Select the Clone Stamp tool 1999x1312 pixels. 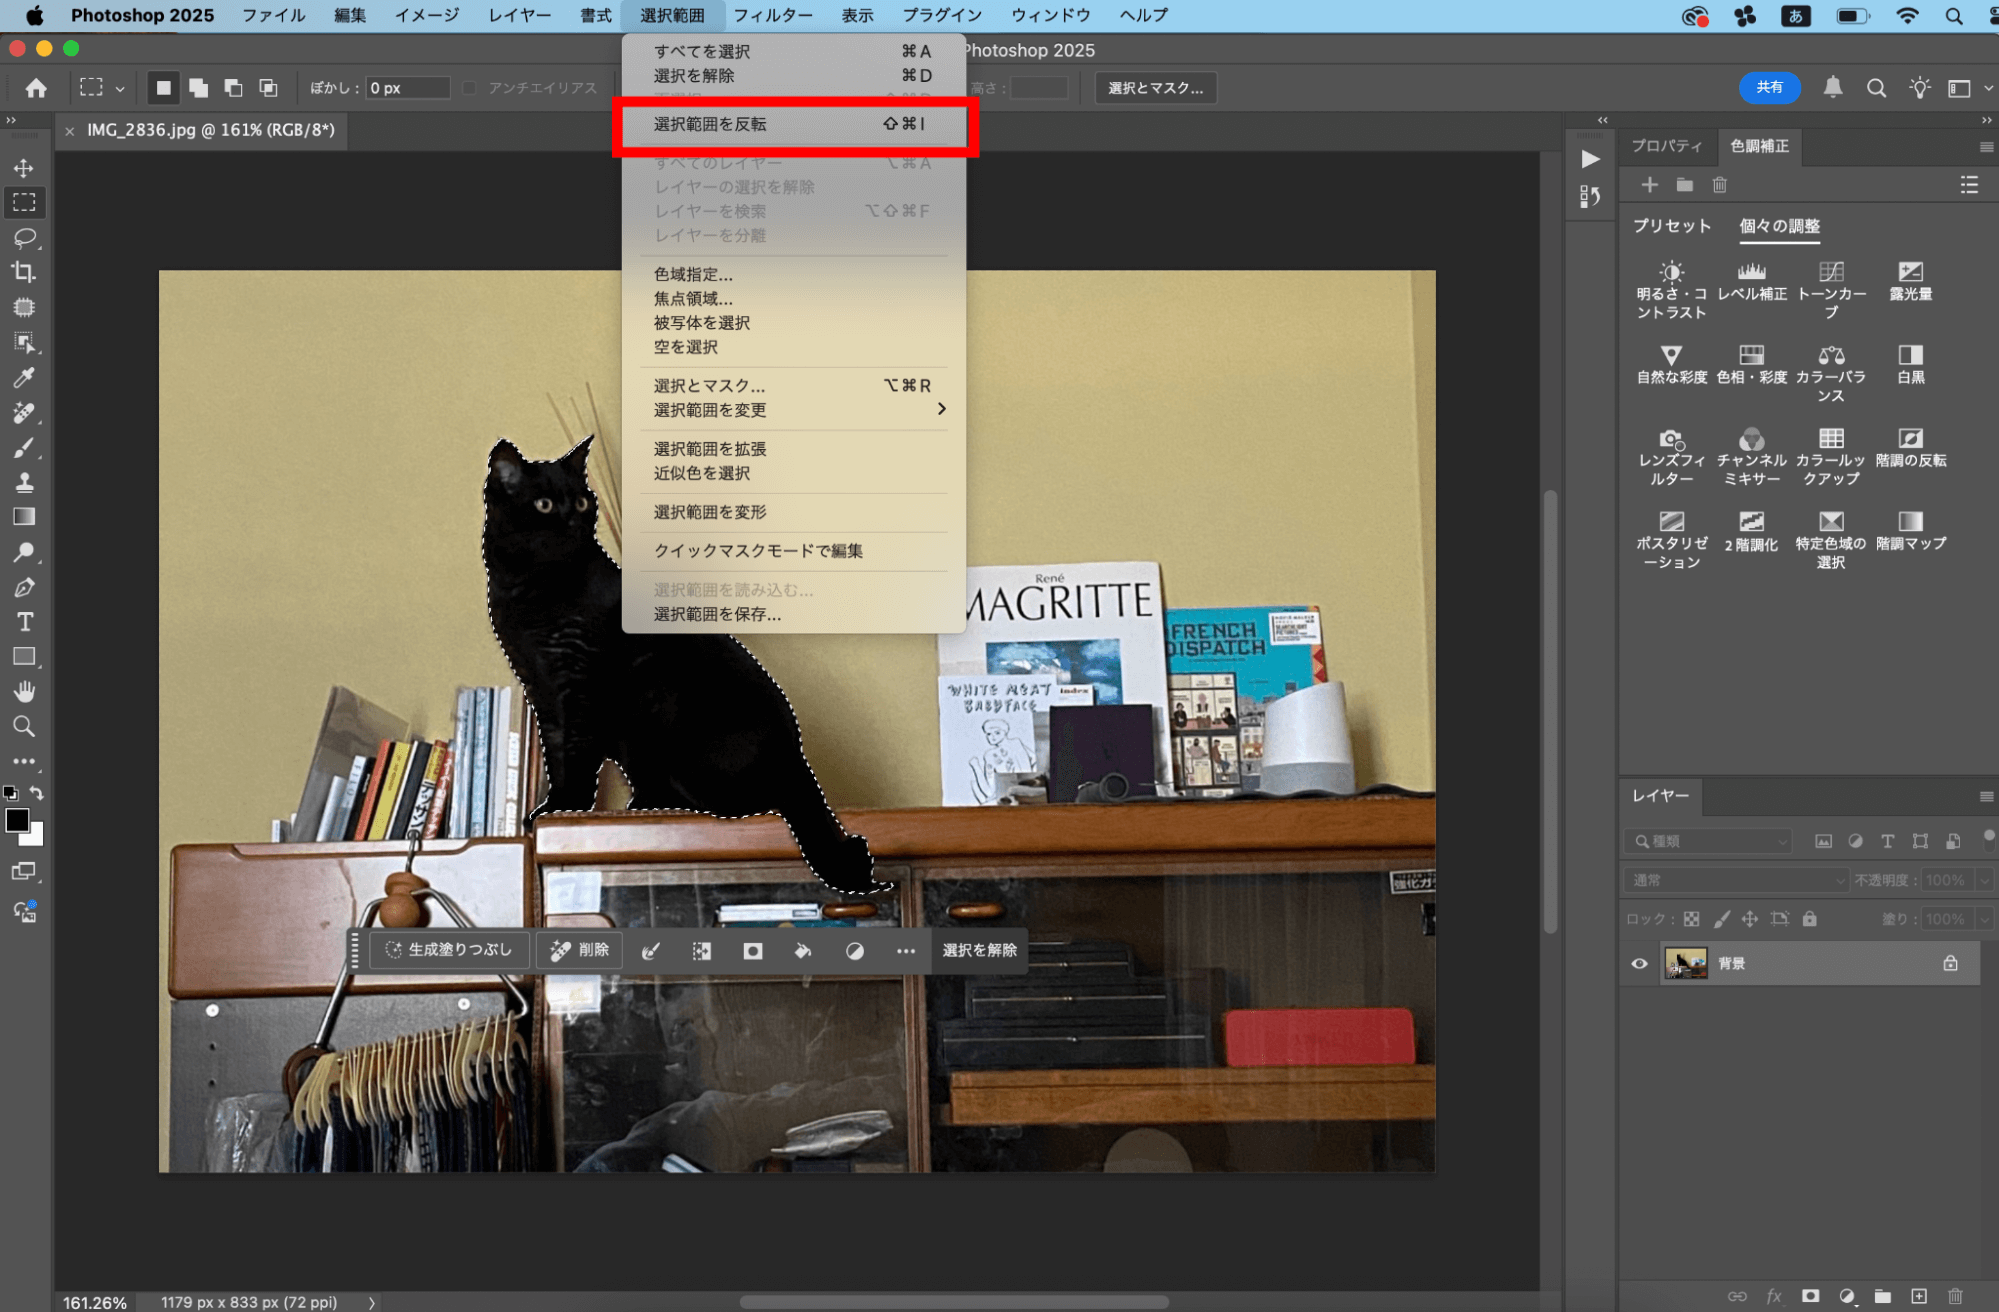[x=24, y=483]
